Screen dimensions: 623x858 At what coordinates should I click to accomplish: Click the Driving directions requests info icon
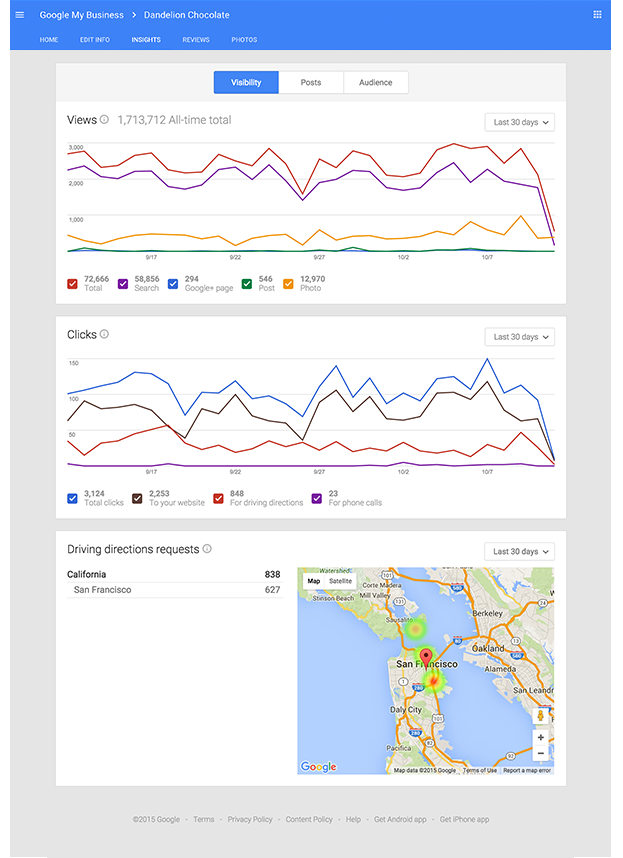pyautogui.click(x=207, y=549)
